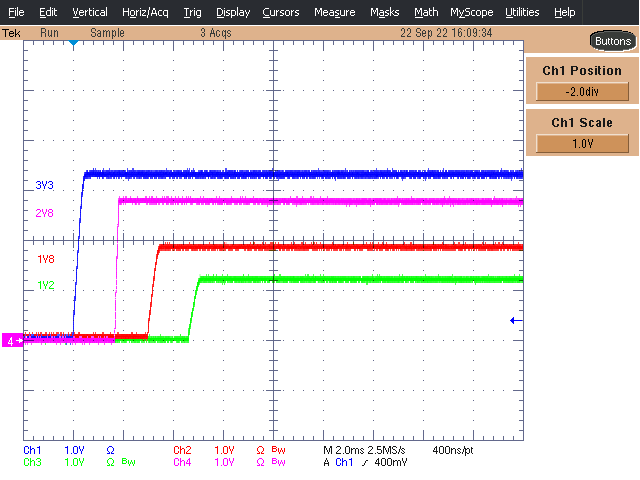The width and height of the screenshot is (640, 480).
Task: Click the Ch1 Position value -2.0div
Action: click(582, 91)
